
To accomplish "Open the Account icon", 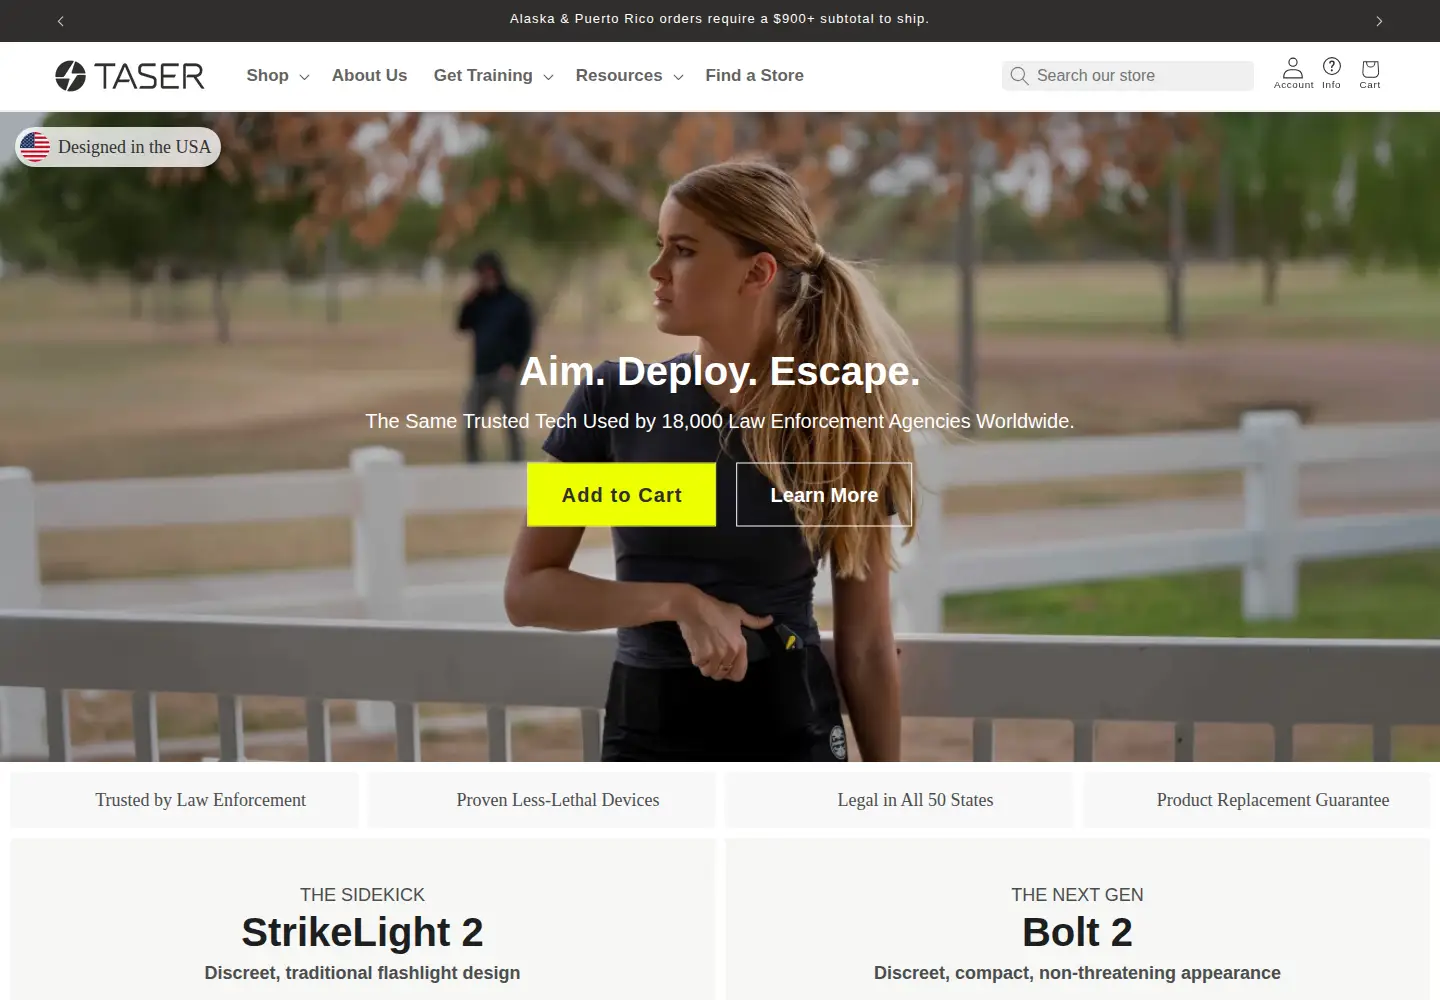I will point(1293,73).
